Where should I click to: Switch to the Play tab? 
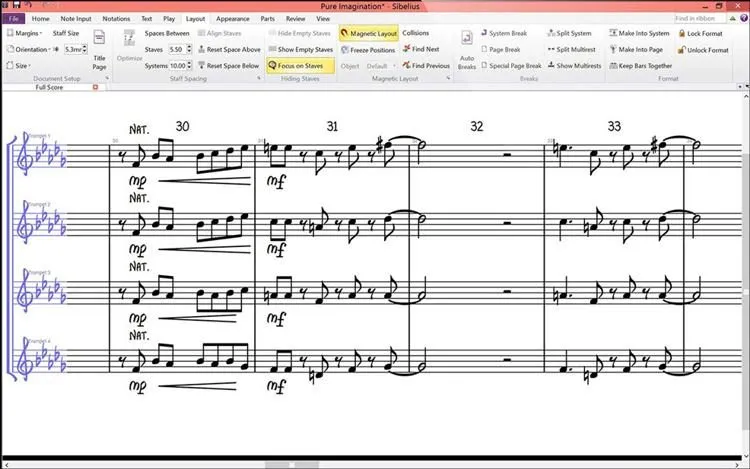coord(169,19)
